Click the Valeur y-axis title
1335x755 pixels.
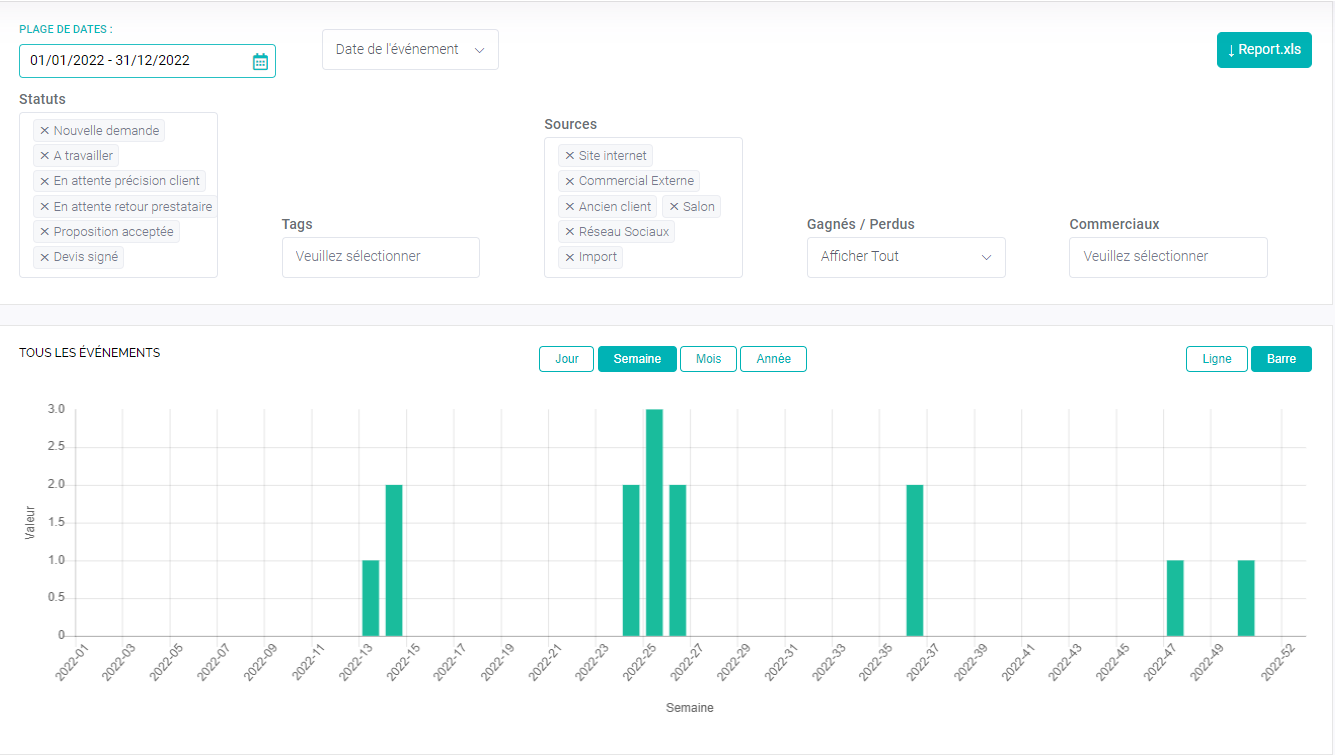coord(30,522)
